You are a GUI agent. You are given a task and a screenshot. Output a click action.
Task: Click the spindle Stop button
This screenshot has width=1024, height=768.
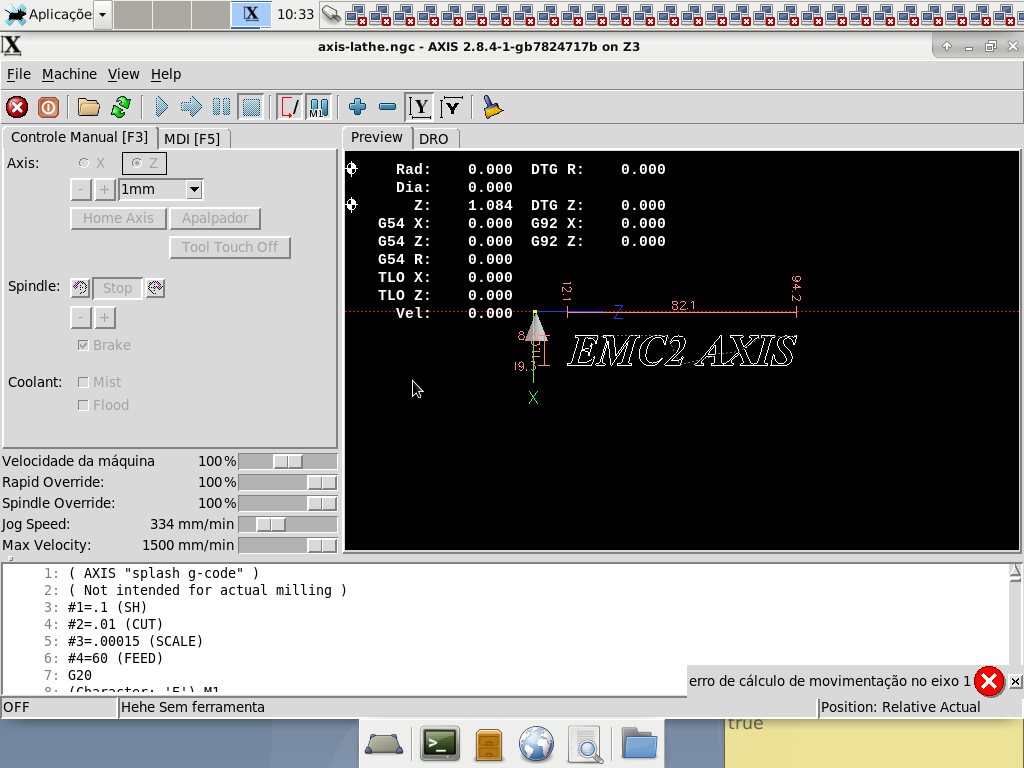click(118, 288)
